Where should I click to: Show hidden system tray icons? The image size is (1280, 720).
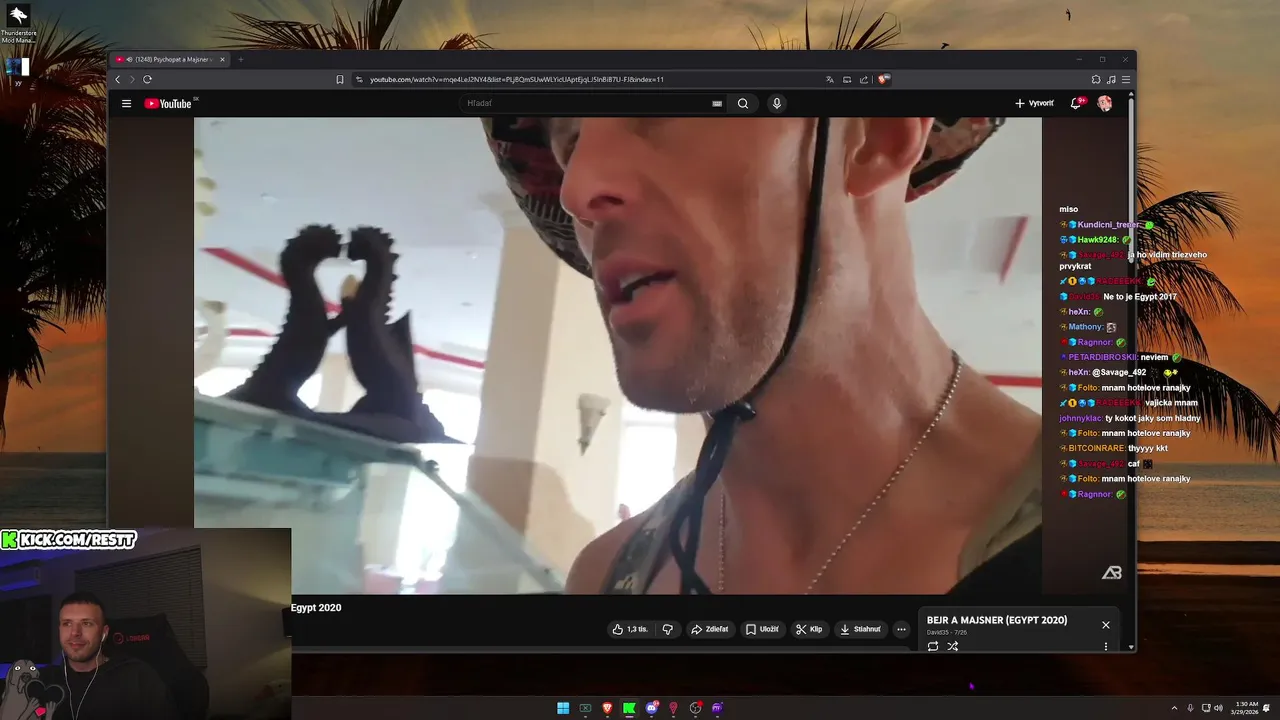[1174, 708]
